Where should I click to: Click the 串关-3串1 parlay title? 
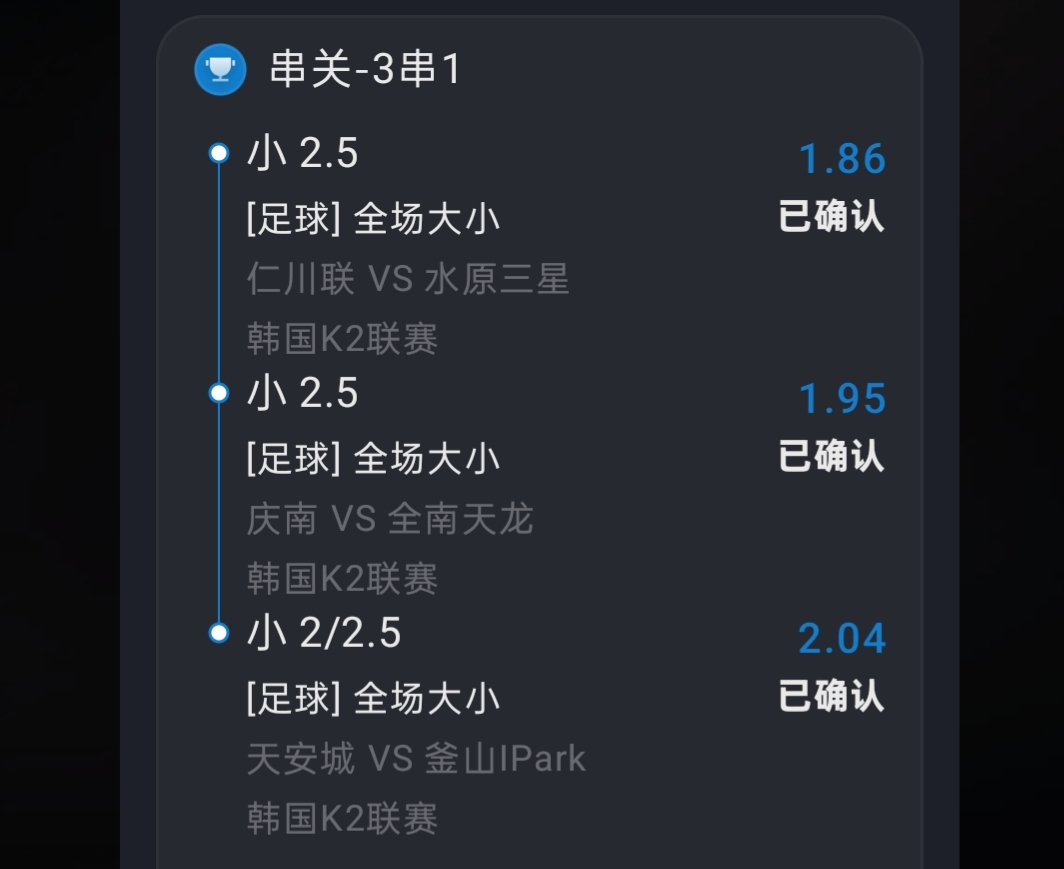365,70
